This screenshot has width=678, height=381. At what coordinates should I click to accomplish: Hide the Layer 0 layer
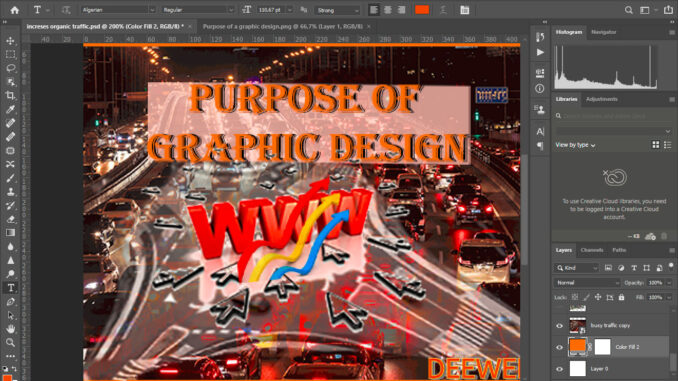tap(560, 369)
